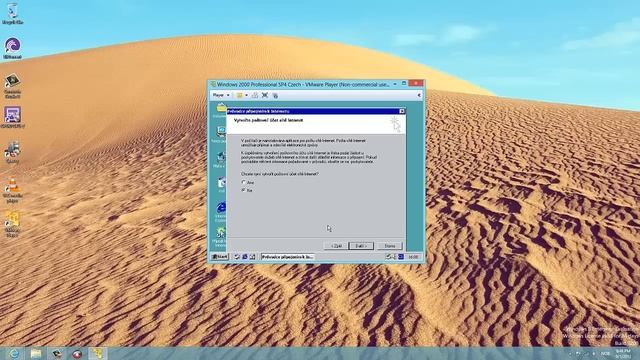This screenshot has height=360, width=640.
Task: Open the BitTorrent desktop shortcut
Action: click(12, 48)
